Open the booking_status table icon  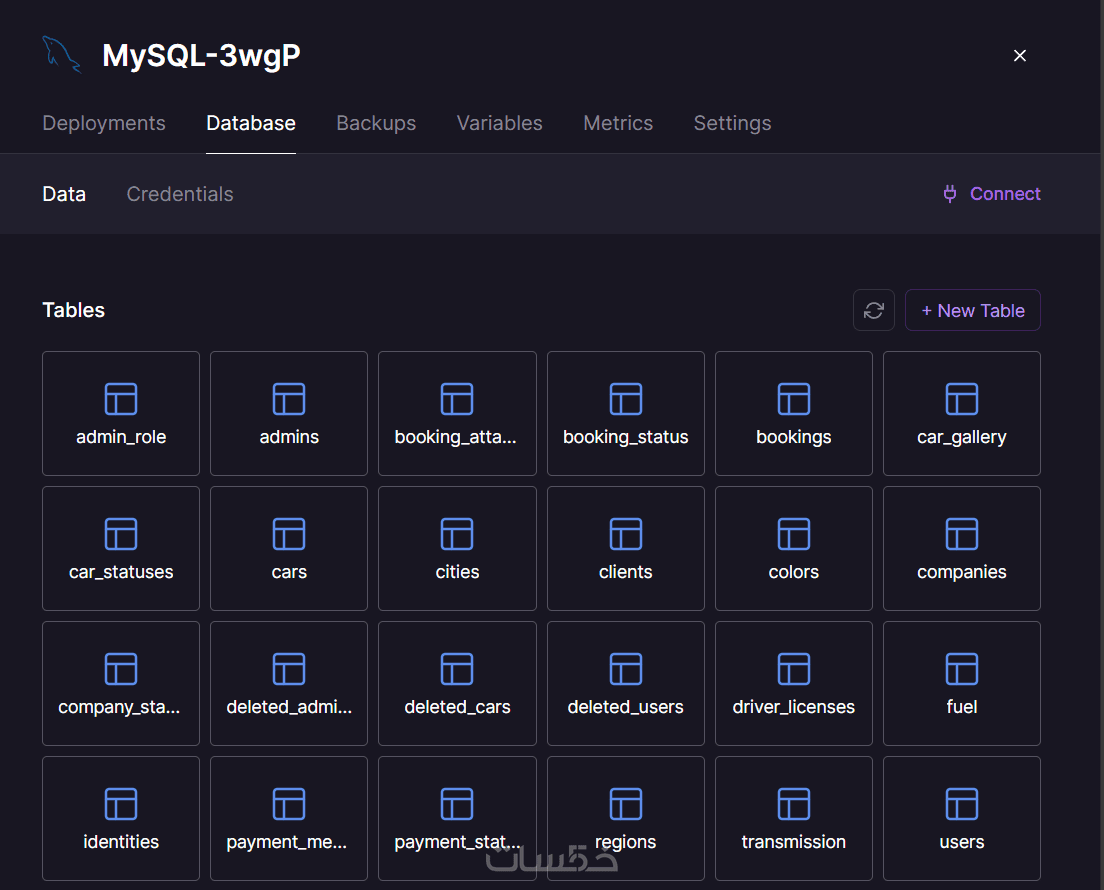[x=625, y=399]
